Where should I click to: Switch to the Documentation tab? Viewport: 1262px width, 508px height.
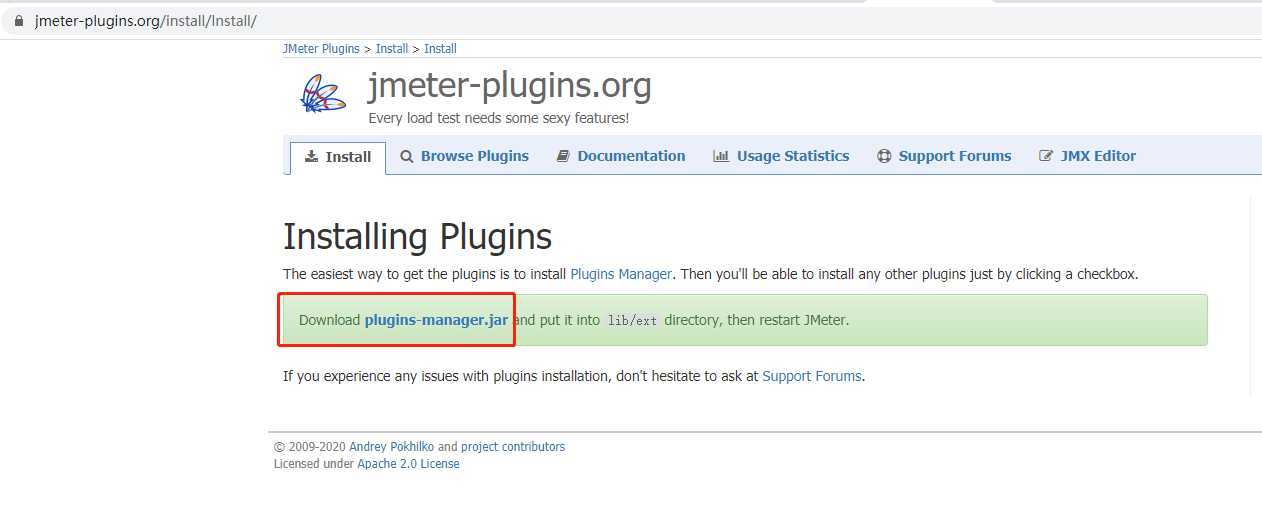(x=621, y=156)
